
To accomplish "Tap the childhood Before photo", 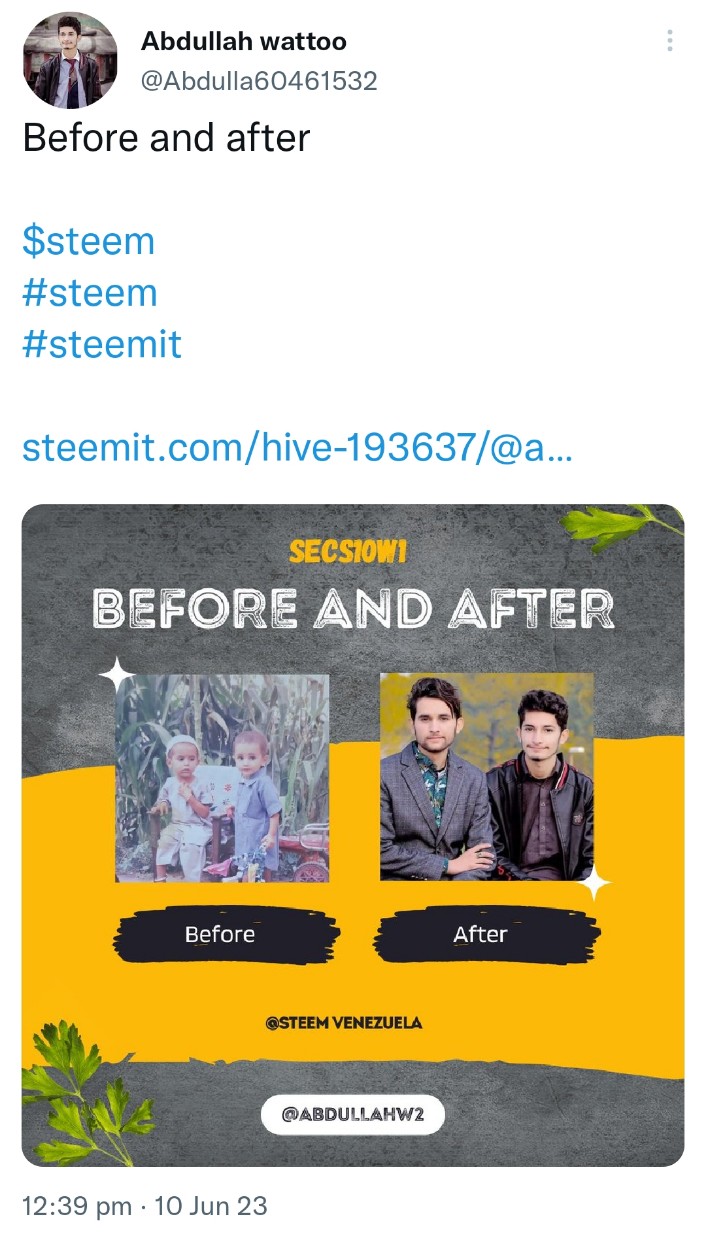I will (222, 778).
